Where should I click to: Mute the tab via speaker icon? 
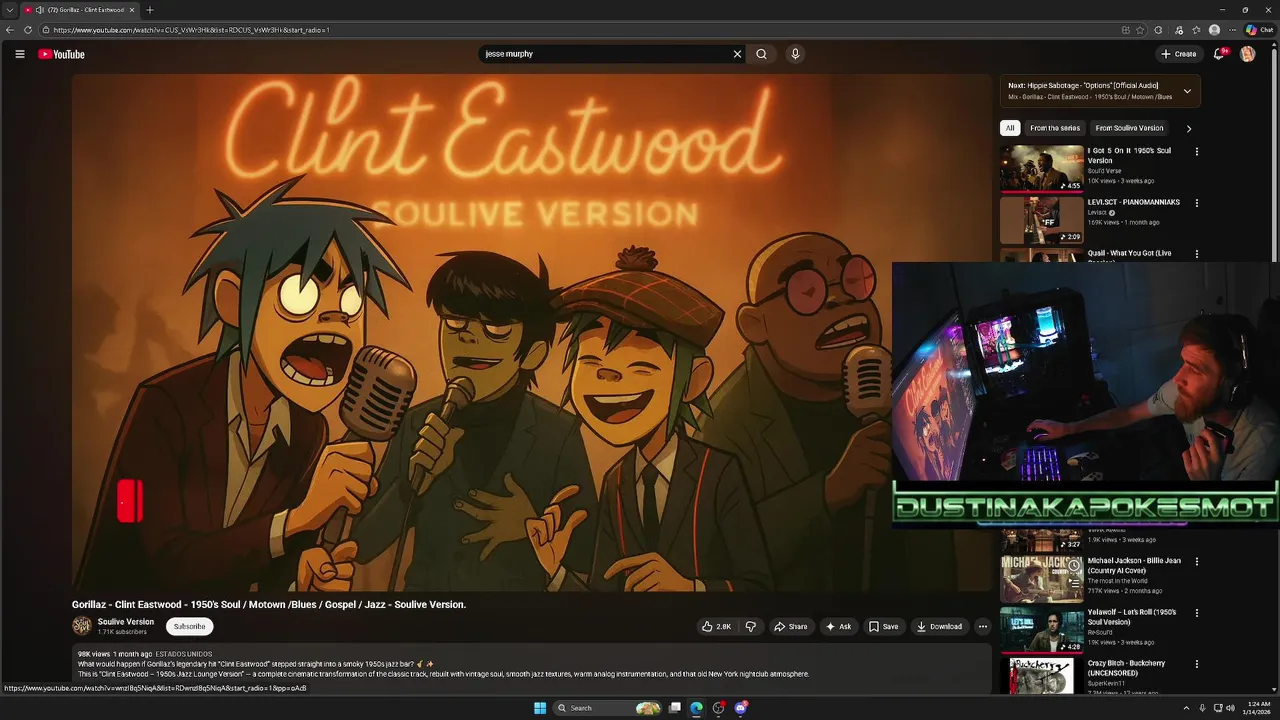[40, 10]
